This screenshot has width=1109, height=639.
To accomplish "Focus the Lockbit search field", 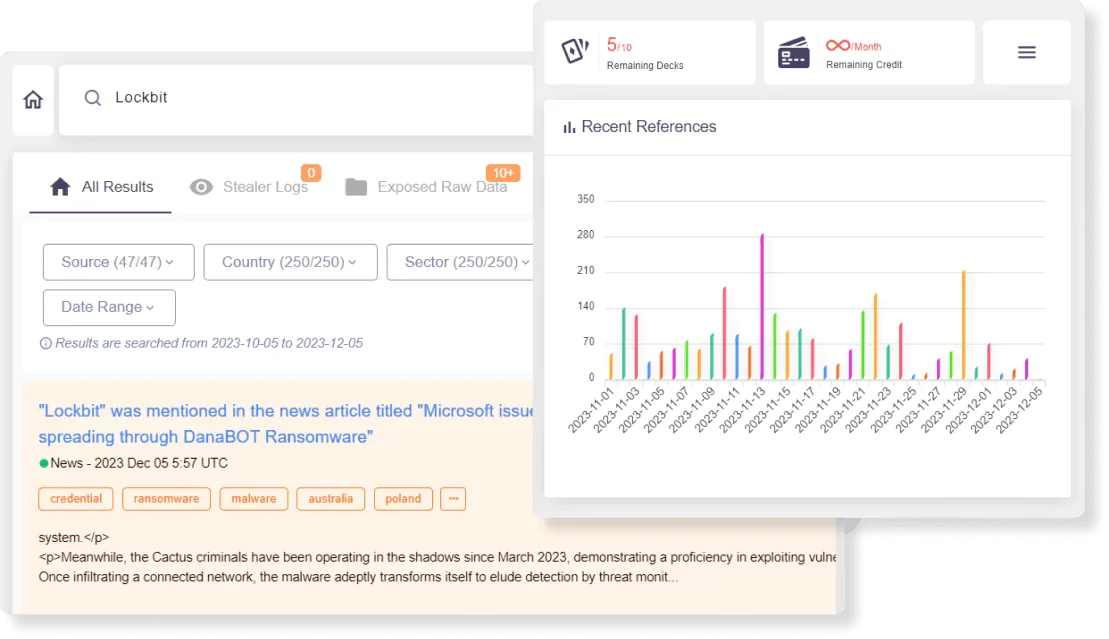I will [x=296, y=99].
